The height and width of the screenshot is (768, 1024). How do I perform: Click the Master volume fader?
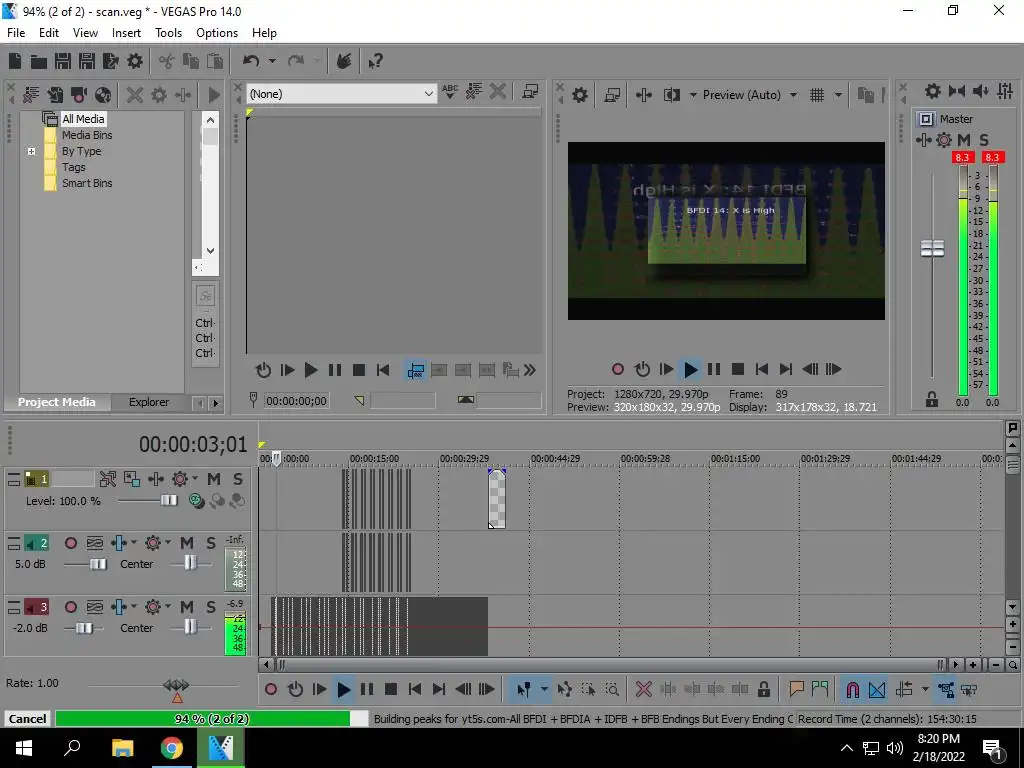coord(933,248)
